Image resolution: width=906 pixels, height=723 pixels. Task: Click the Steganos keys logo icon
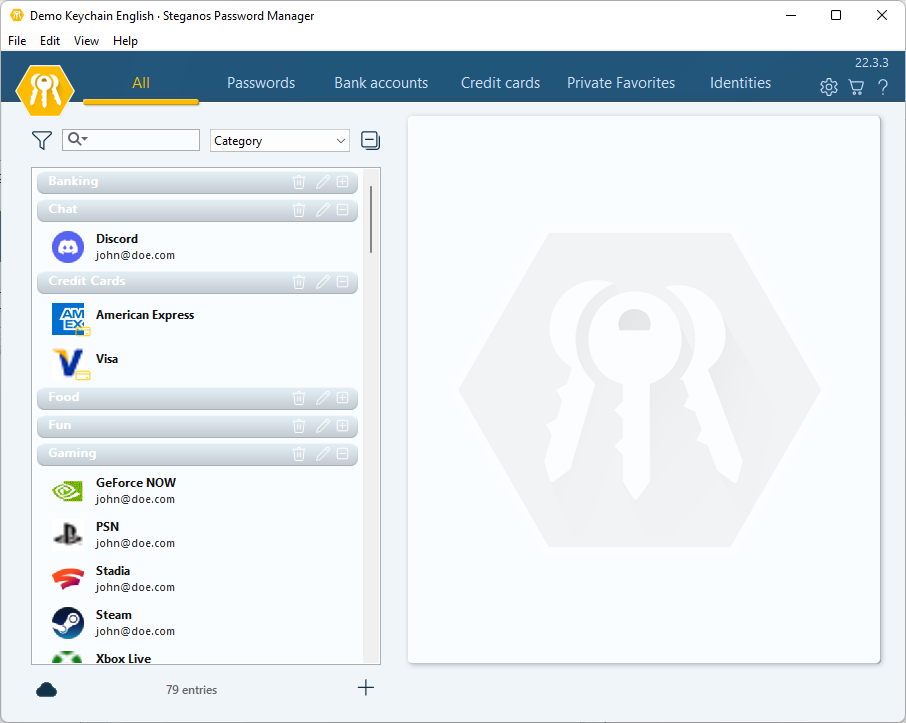point(45,90)
